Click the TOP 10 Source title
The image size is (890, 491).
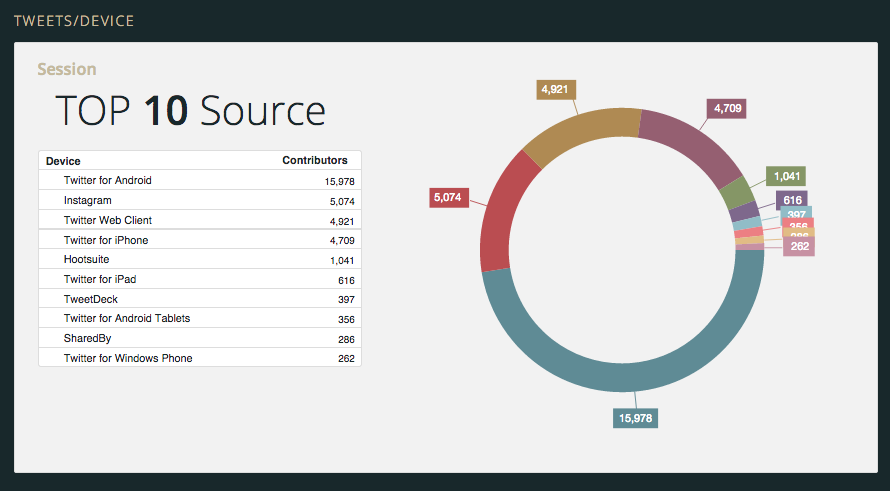190,111
